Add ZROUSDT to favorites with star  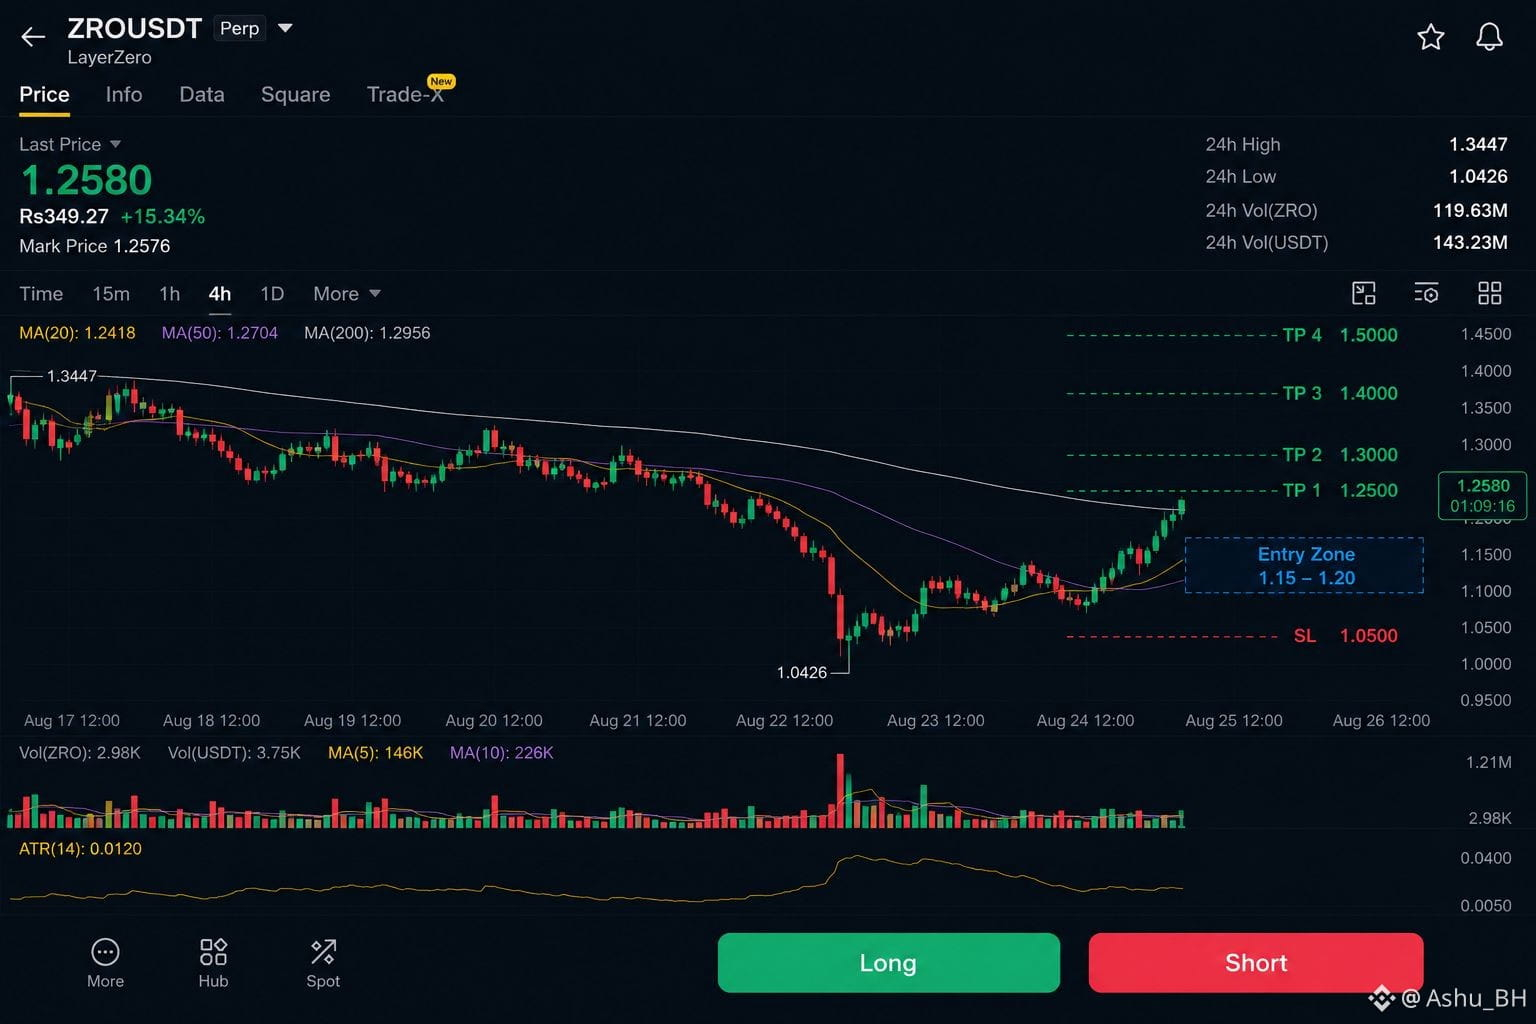pos(1431,37)
